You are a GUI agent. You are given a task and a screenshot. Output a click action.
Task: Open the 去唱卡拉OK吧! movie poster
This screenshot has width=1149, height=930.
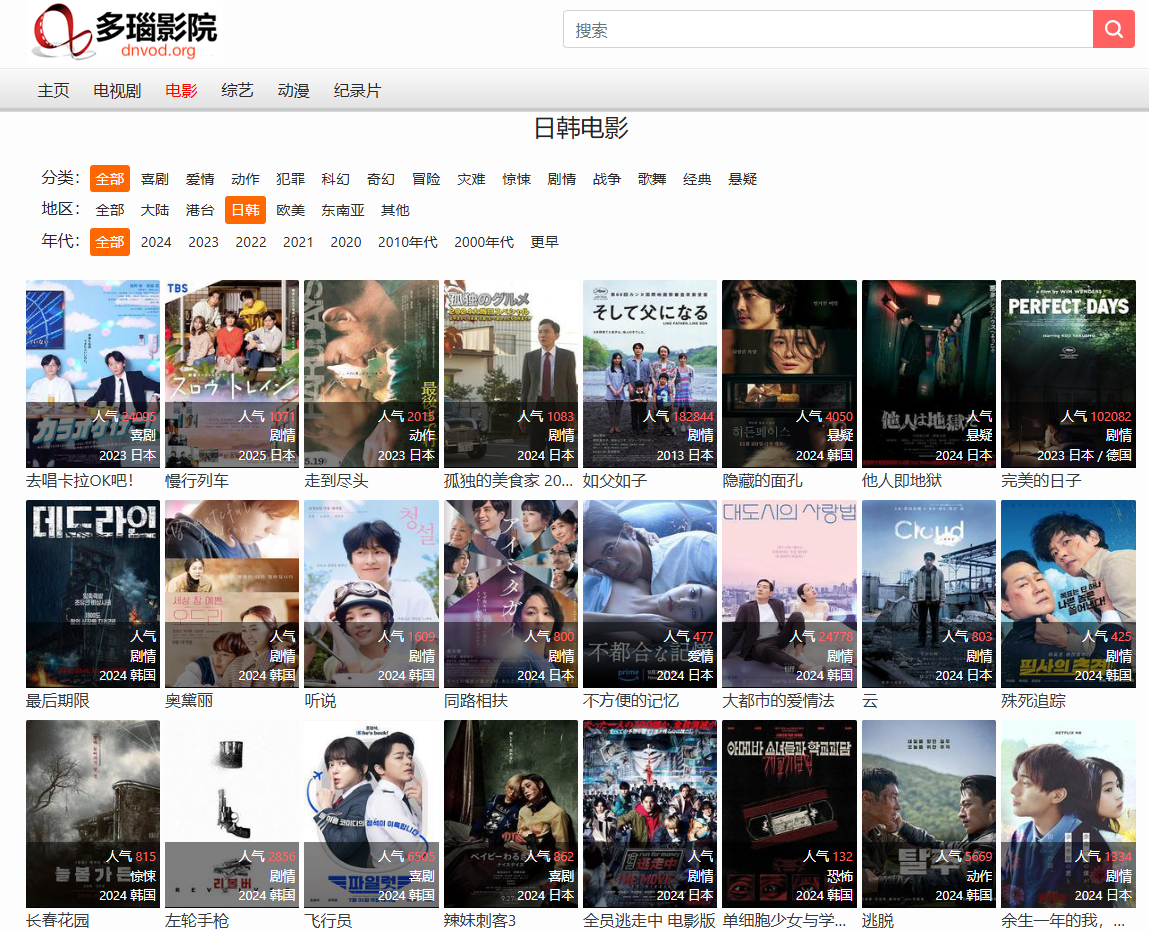tap(93, 374)
